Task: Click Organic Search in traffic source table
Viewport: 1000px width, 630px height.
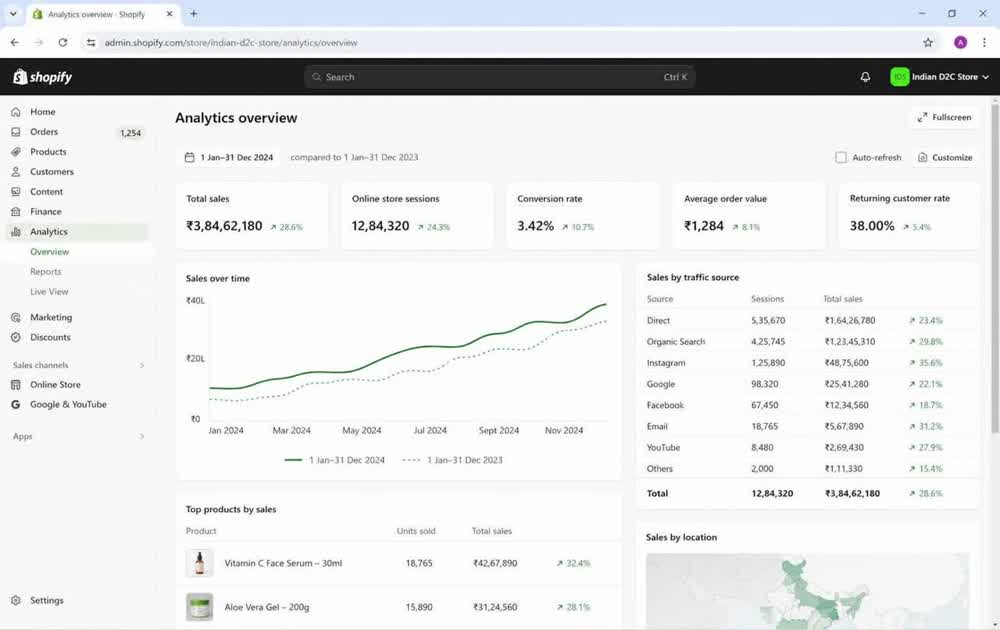Action: click(x=675, y=342)
